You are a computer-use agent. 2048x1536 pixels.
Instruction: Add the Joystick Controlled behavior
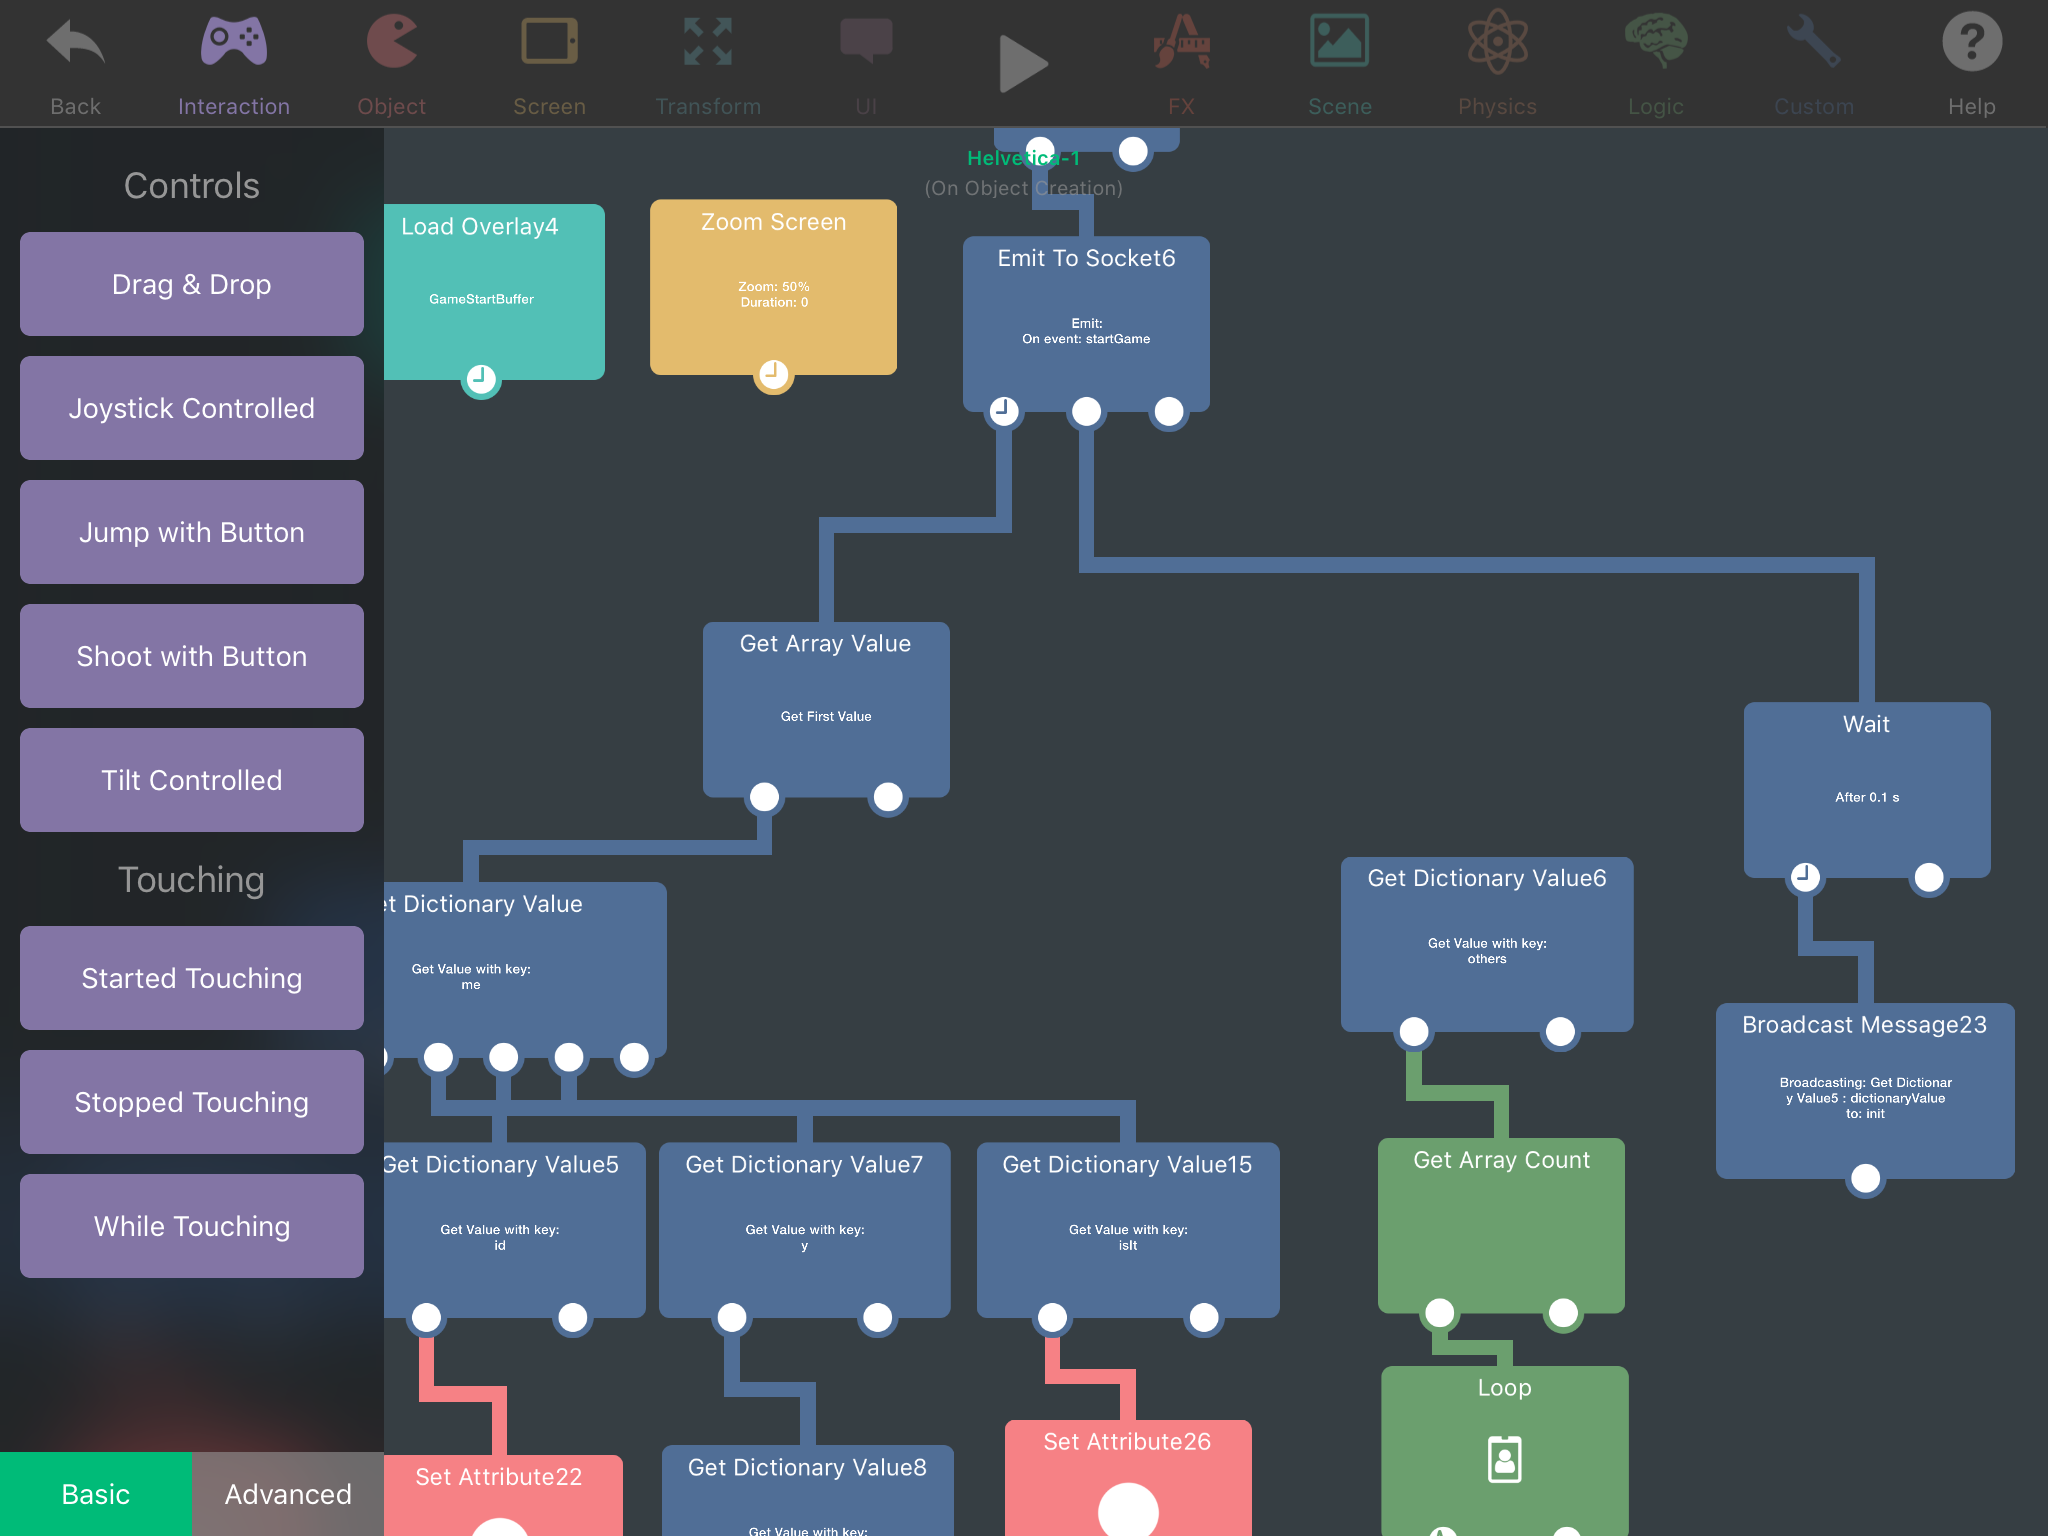tap(192, 408)
